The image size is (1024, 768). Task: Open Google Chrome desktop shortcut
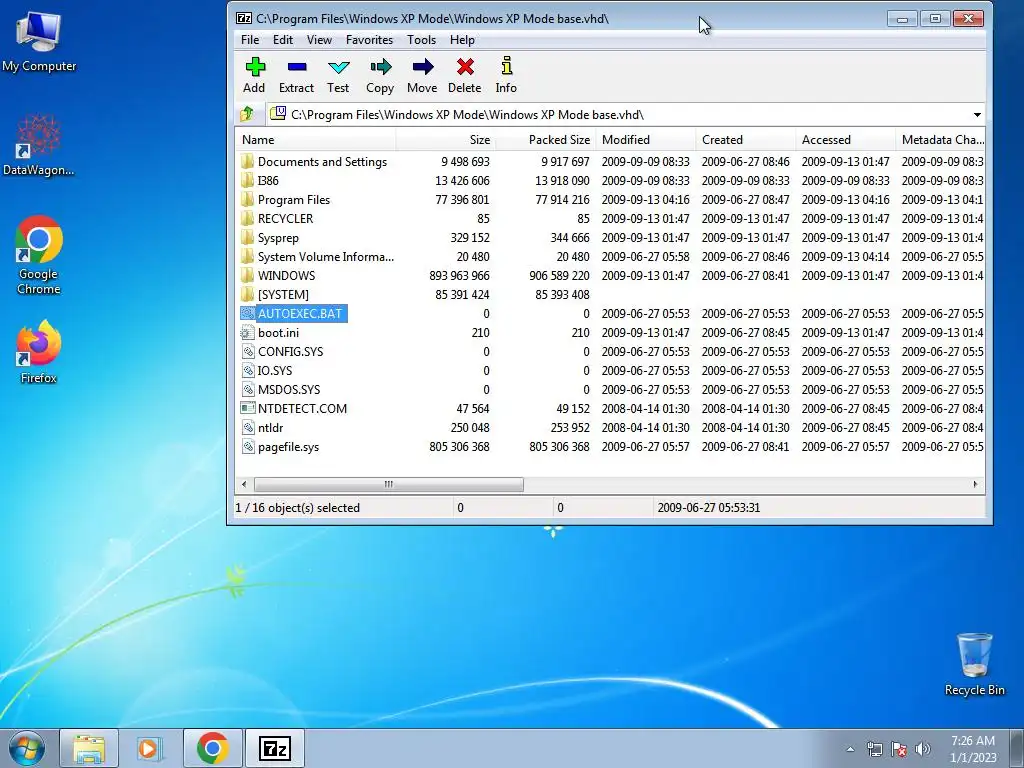[39, 255]
